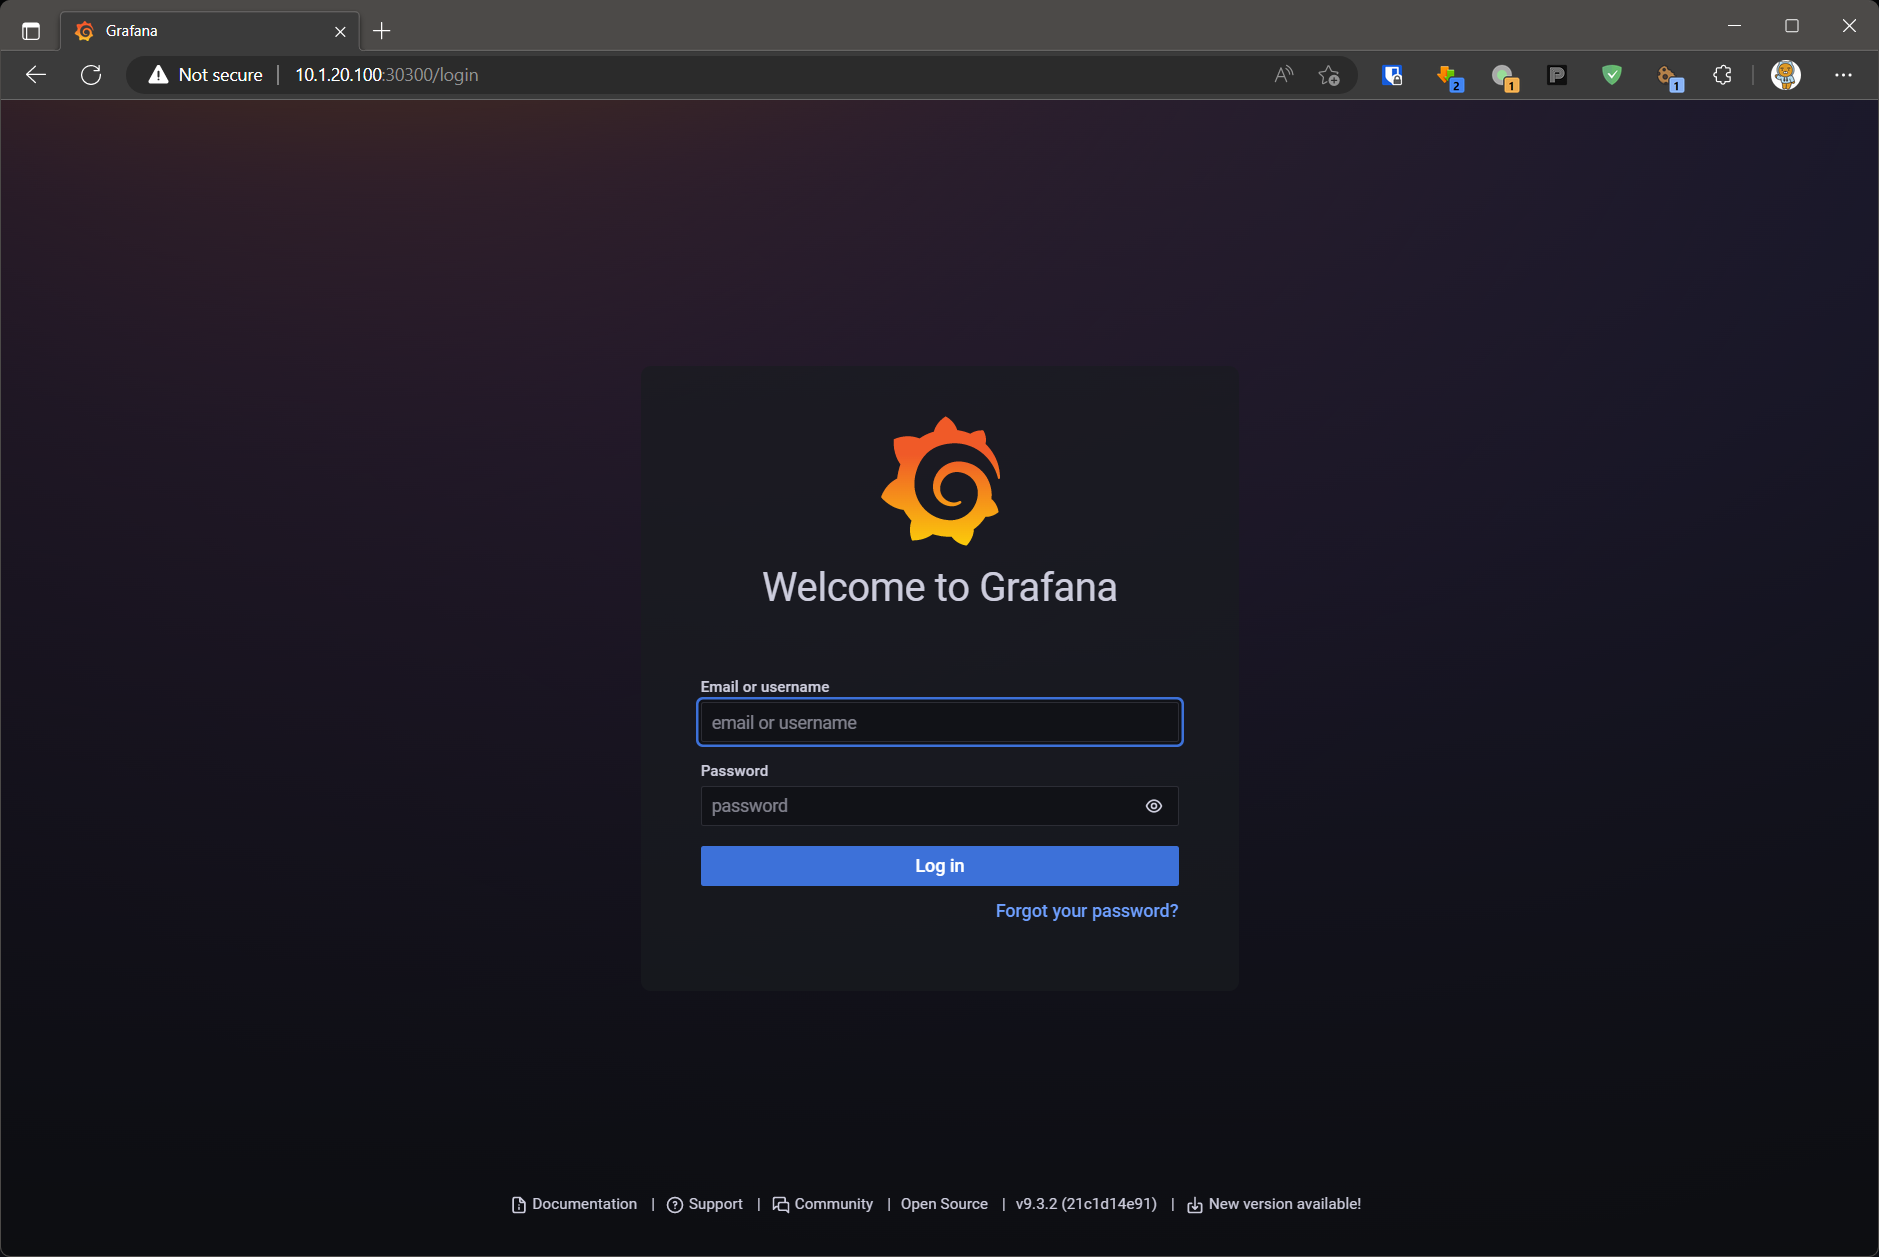Open the Open Source footer link

pos(944,1204)
